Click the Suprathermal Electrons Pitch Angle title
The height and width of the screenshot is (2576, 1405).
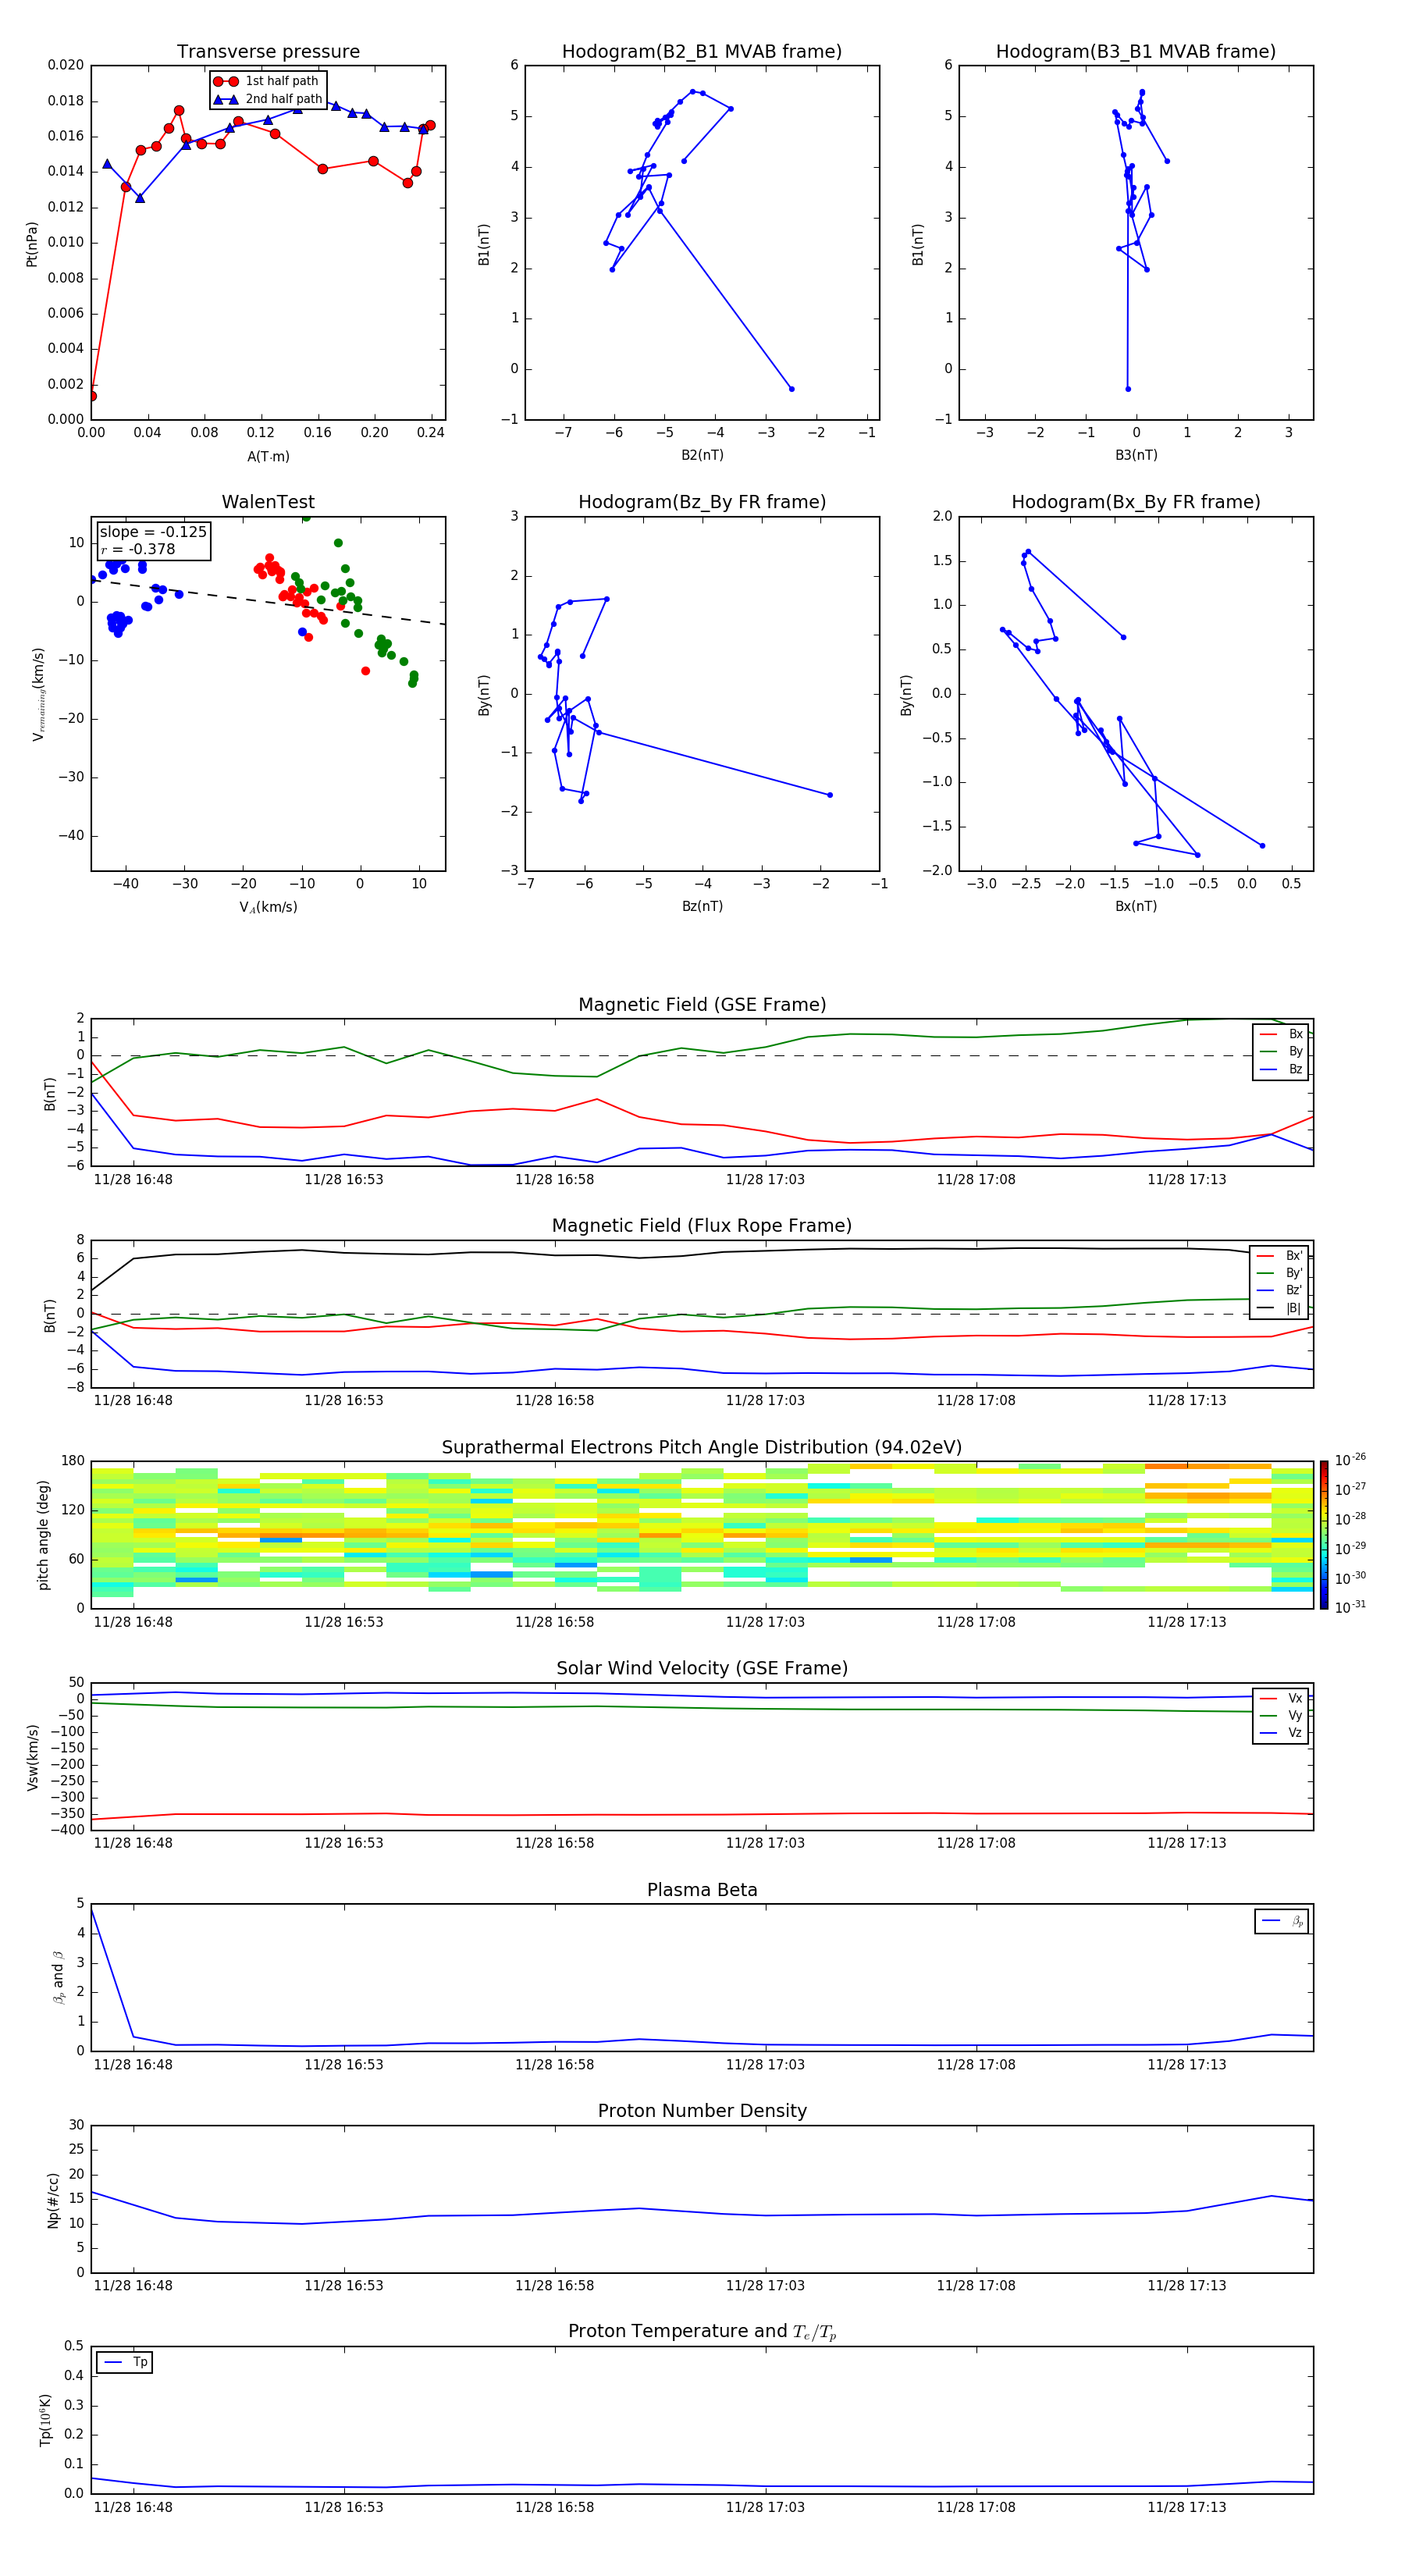coord(702,1448)
